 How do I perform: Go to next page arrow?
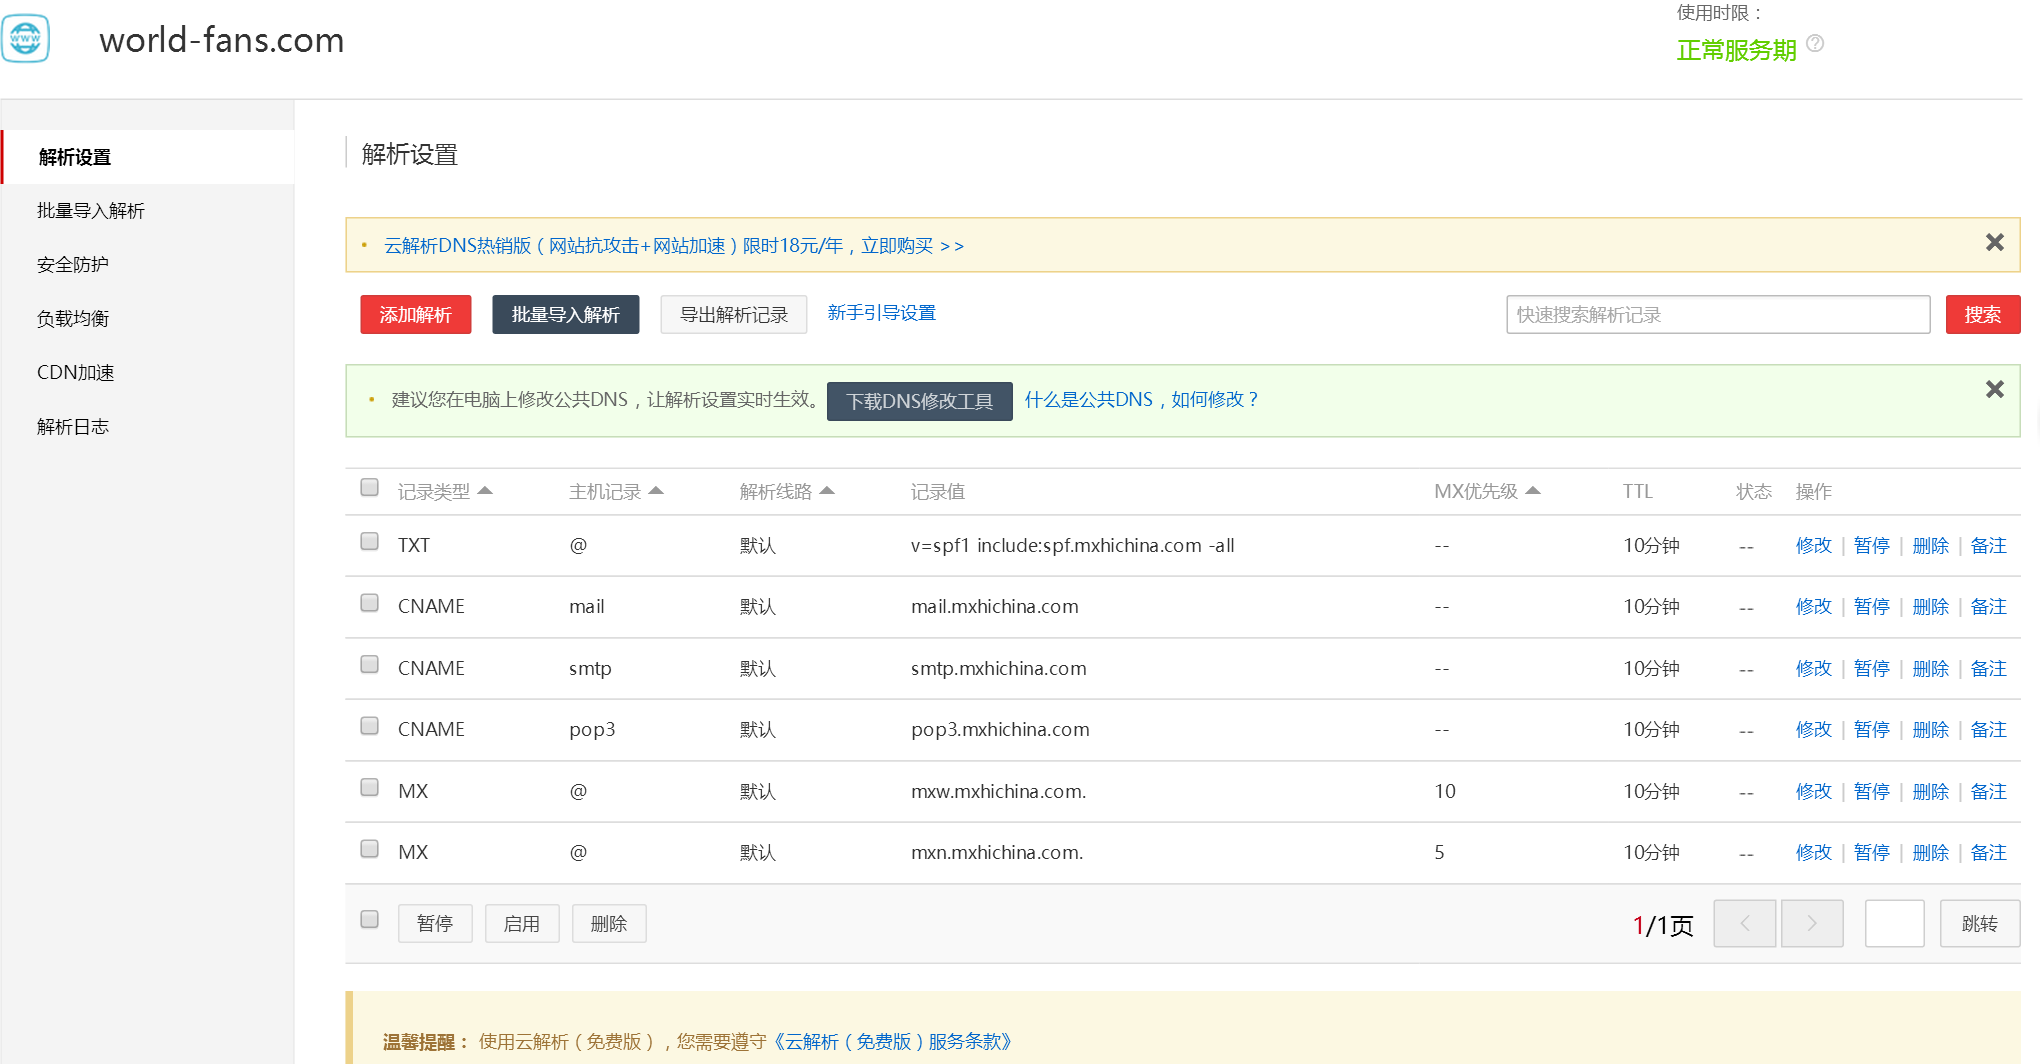pyautogui.click(x=1812, y=923)
